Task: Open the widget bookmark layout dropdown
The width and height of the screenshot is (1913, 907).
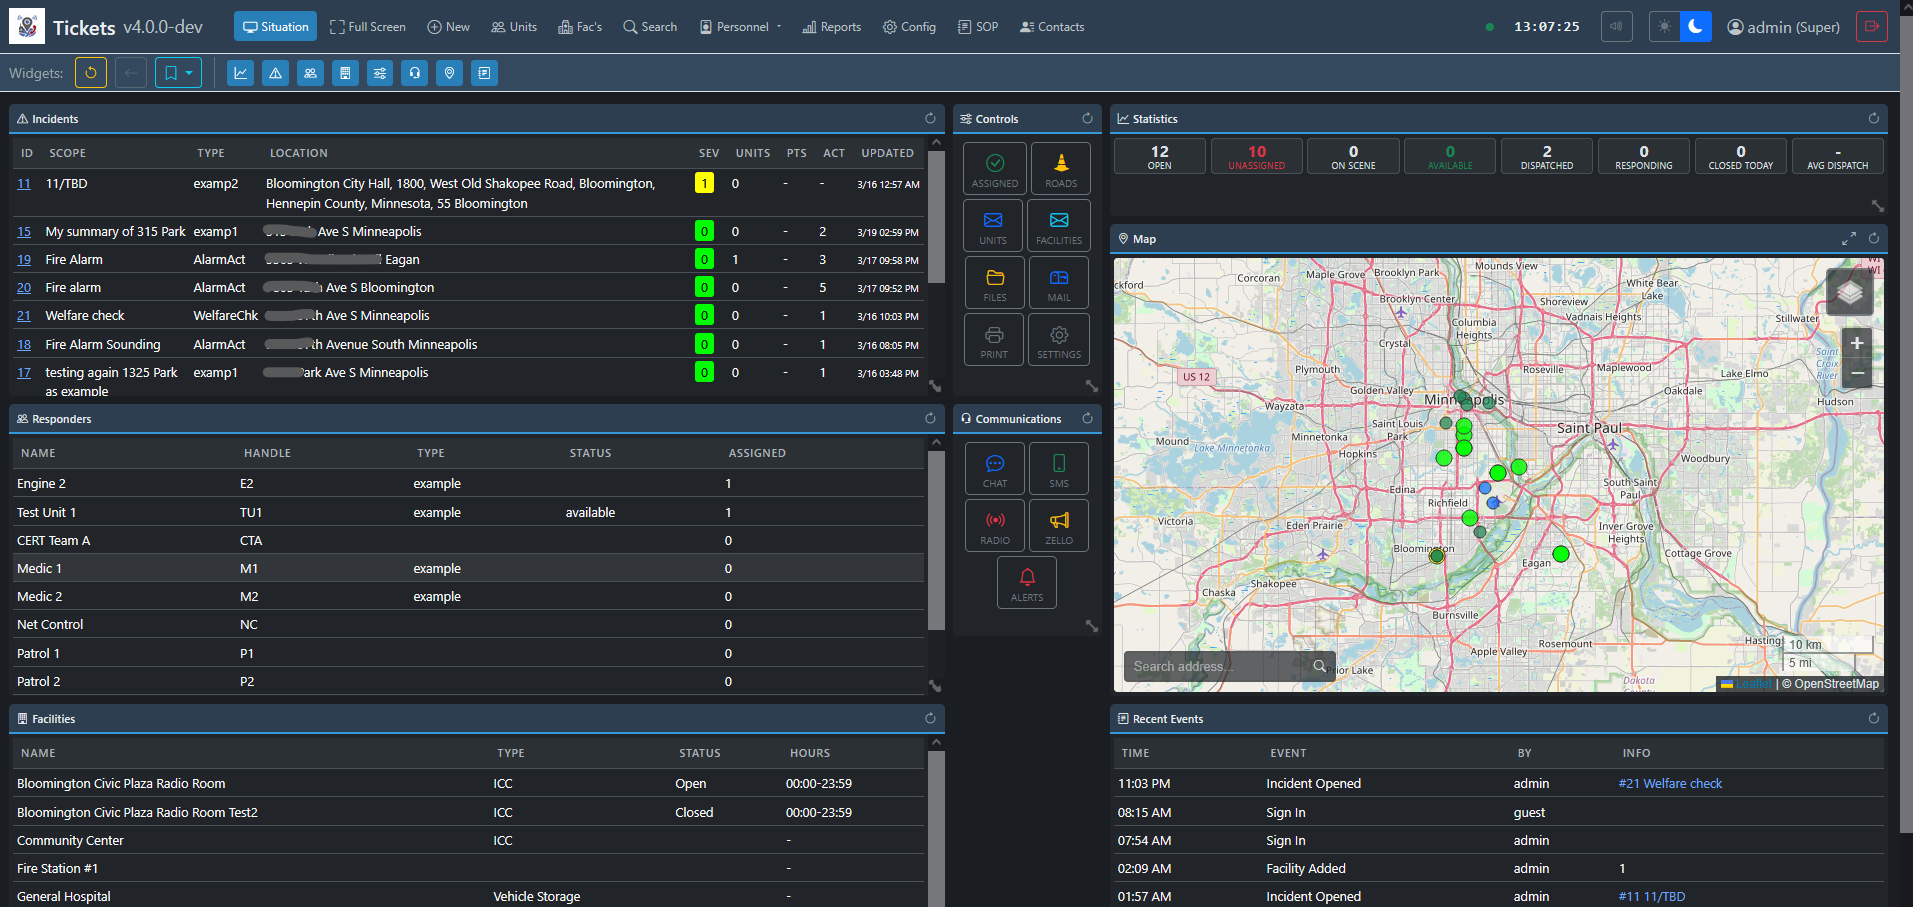Action: click(178, 73)
